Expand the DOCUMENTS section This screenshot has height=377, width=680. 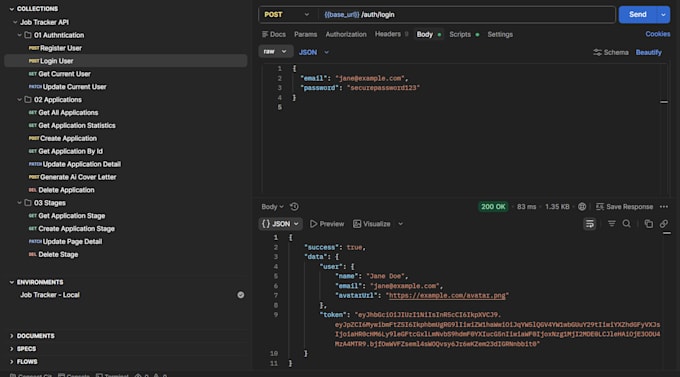tap(12, 336)
